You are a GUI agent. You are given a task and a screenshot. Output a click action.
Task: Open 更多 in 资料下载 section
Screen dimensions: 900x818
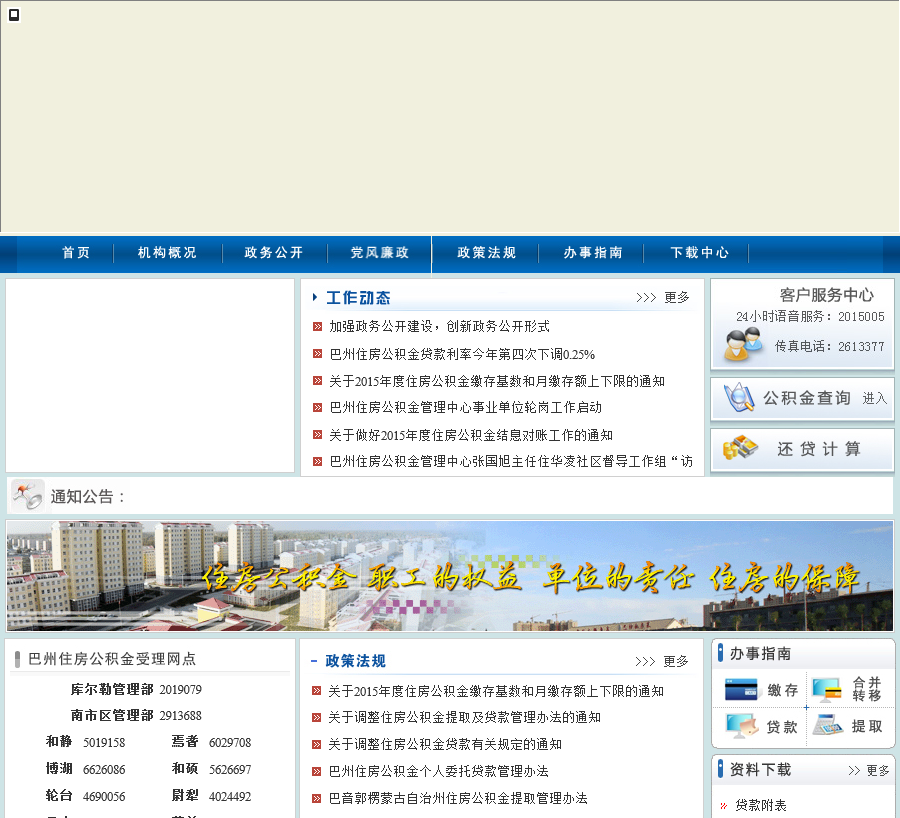(x=878, y=770)
